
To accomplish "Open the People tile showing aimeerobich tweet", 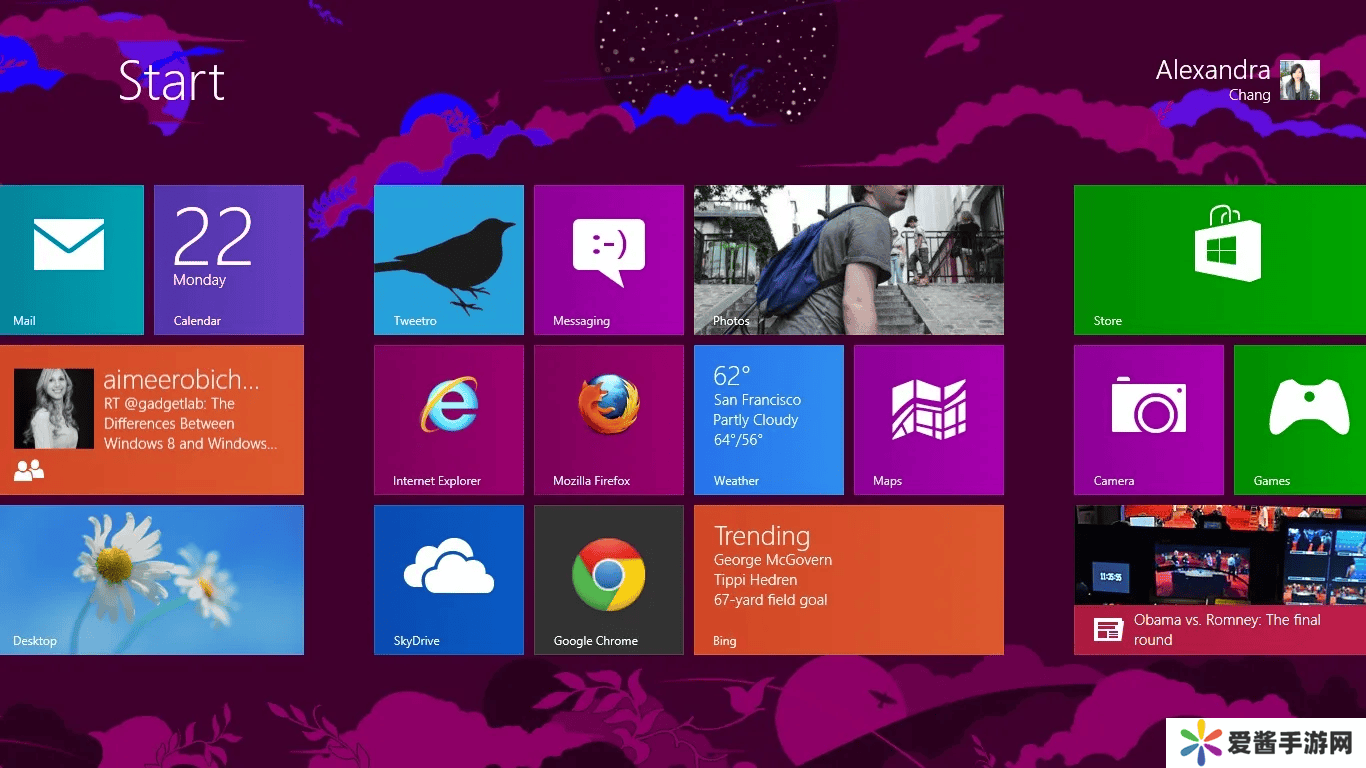I will click(151, 419).
